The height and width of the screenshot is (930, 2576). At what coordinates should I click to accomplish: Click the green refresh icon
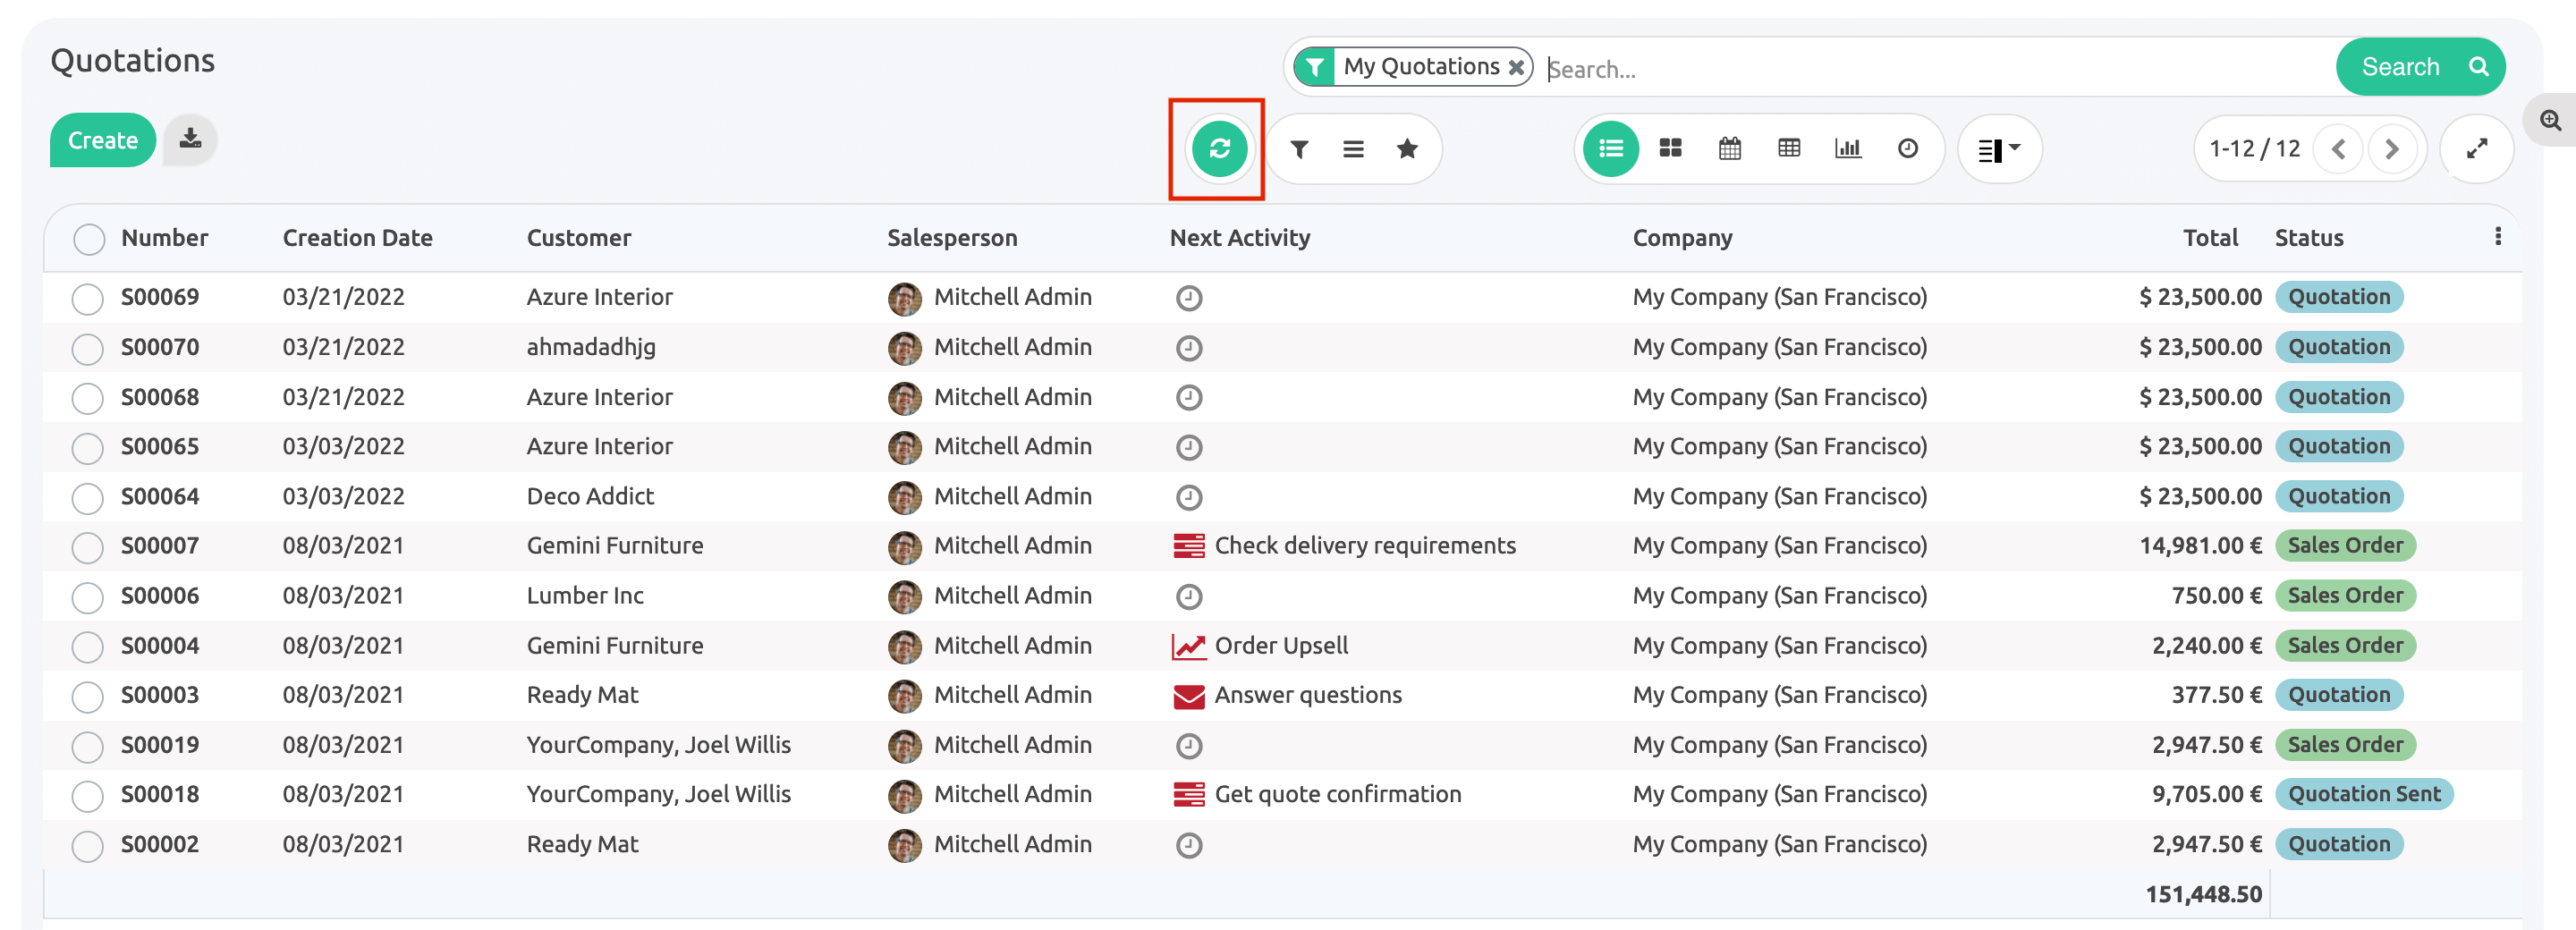coord(1218,149)
